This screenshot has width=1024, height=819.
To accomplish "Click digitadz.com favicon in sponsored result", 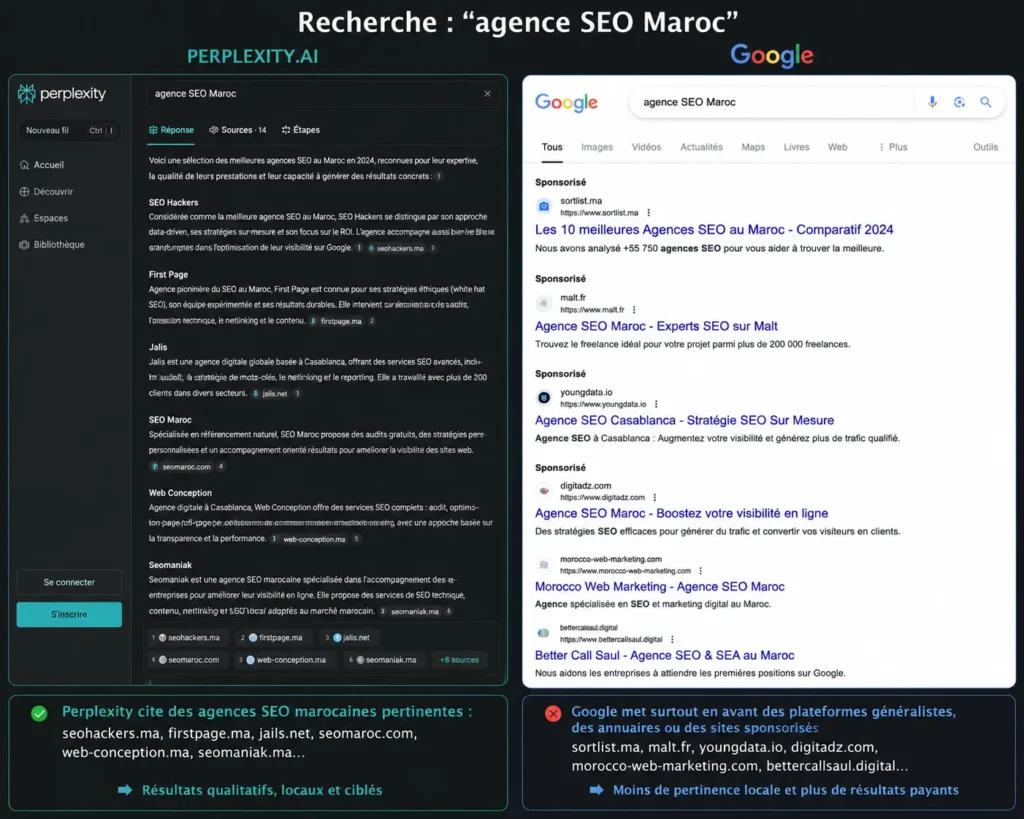I will (543, 491).
